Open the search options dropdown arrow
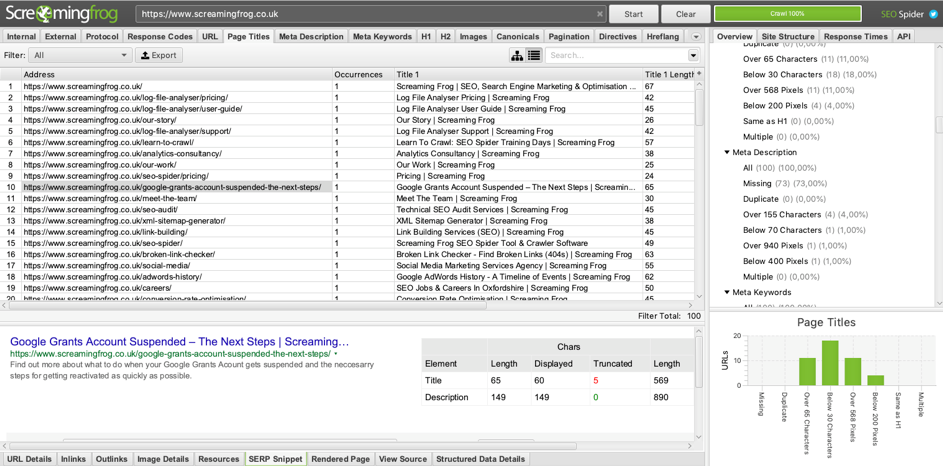 [x=693, y=55]
